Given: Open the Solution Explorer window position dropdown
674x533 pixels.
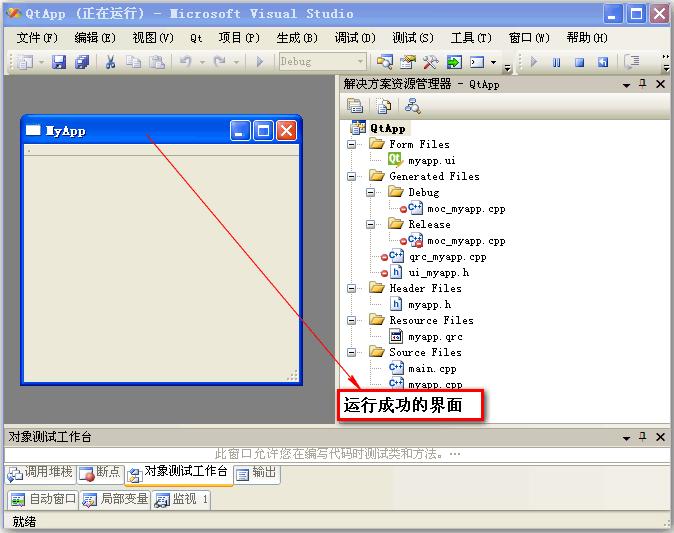Looking at the screenshot, I should 626,85.
